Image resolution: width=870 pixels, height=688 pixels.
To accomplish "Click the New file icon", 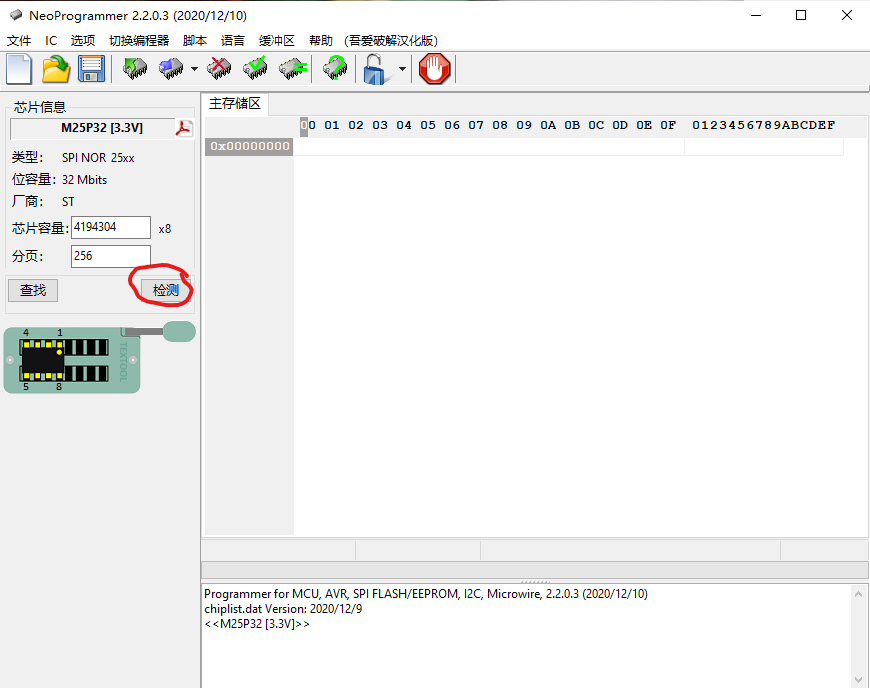I will pos(19,69).
